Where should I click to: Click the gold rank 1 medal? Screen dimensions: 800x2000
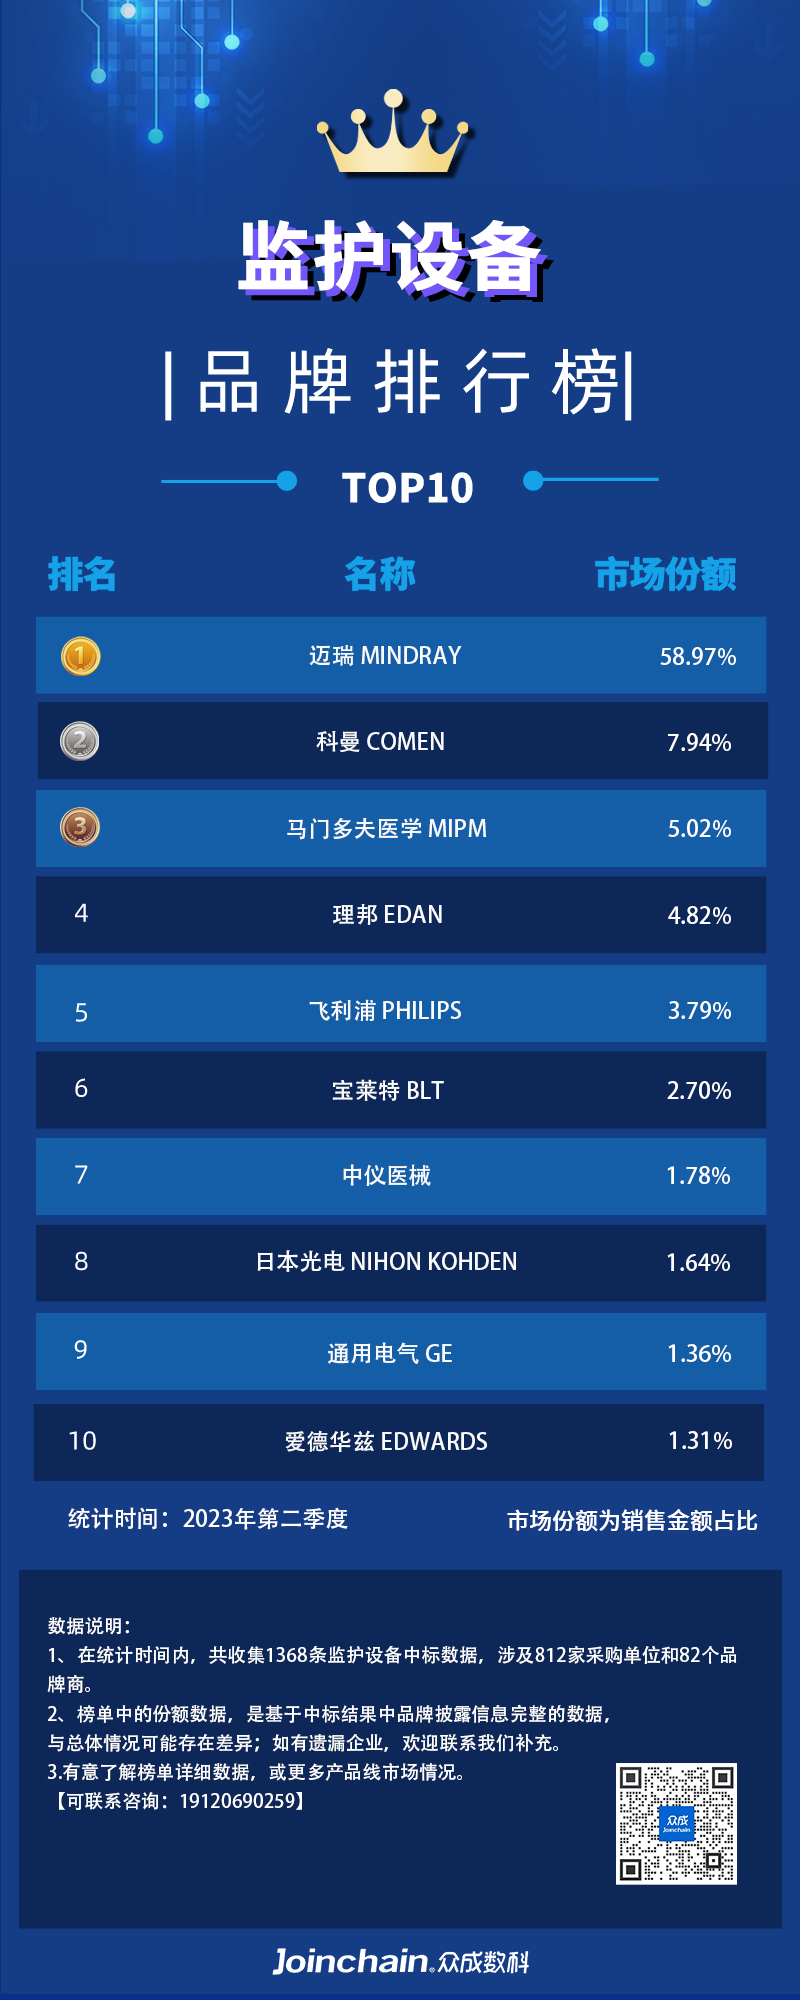(x=81, y=656)
